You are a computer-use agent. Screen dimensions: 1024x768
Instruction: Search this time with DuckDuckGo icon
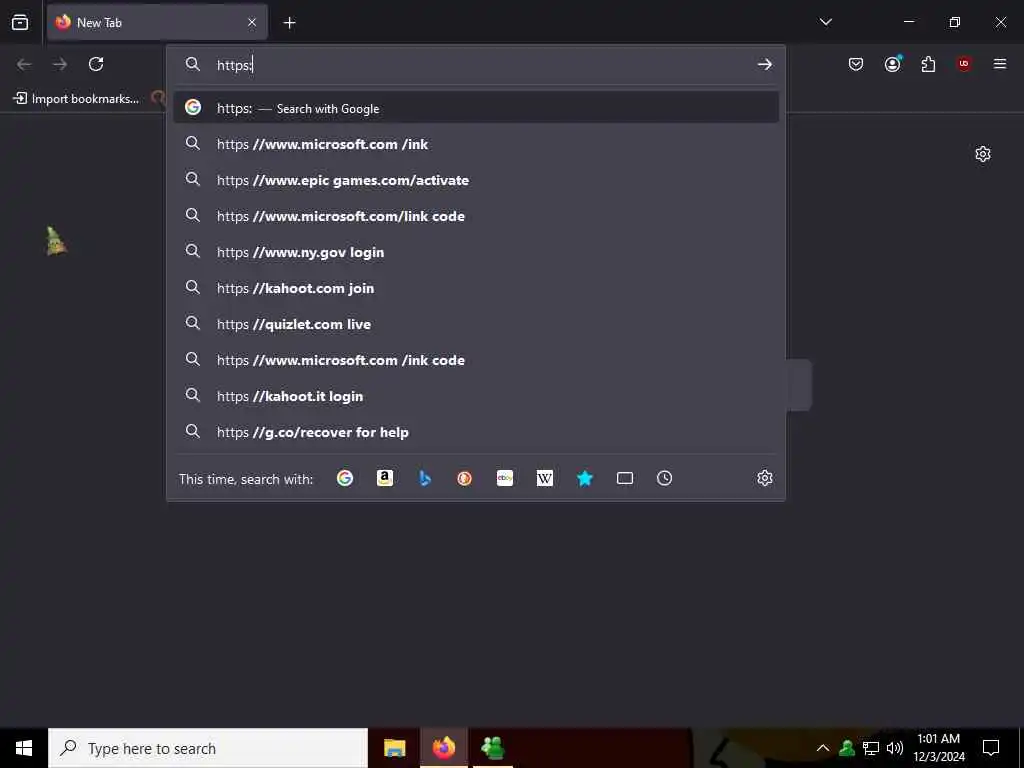tap(464, 478)
